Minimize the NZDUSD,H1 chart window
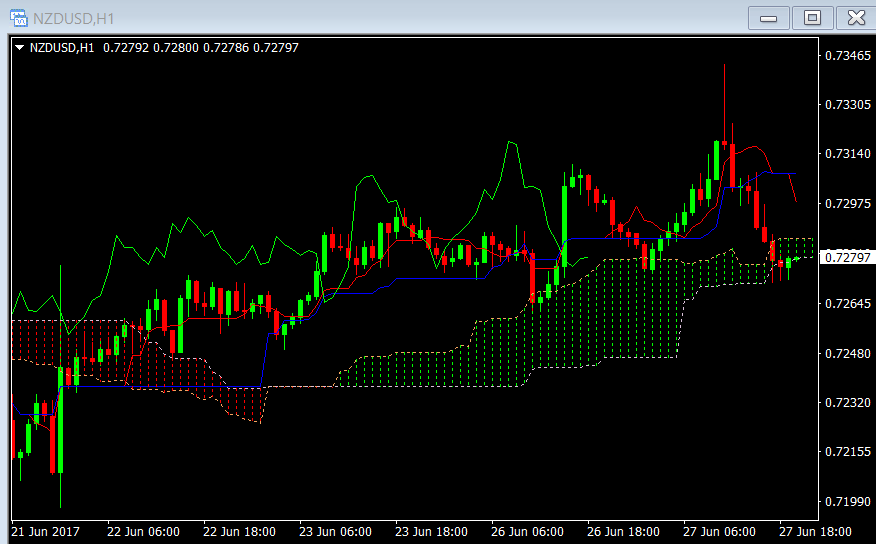Screen dimensions: 876x544 (x=768, y=17)
